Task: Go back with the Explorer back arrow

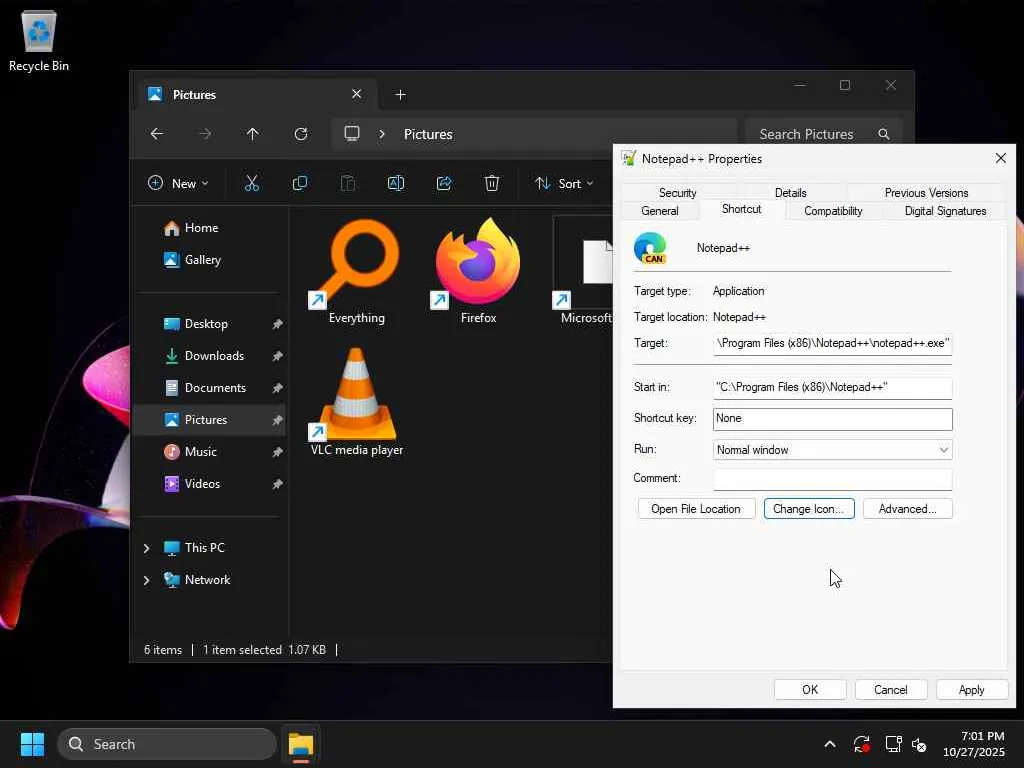Action: click(x=157, y=134)
